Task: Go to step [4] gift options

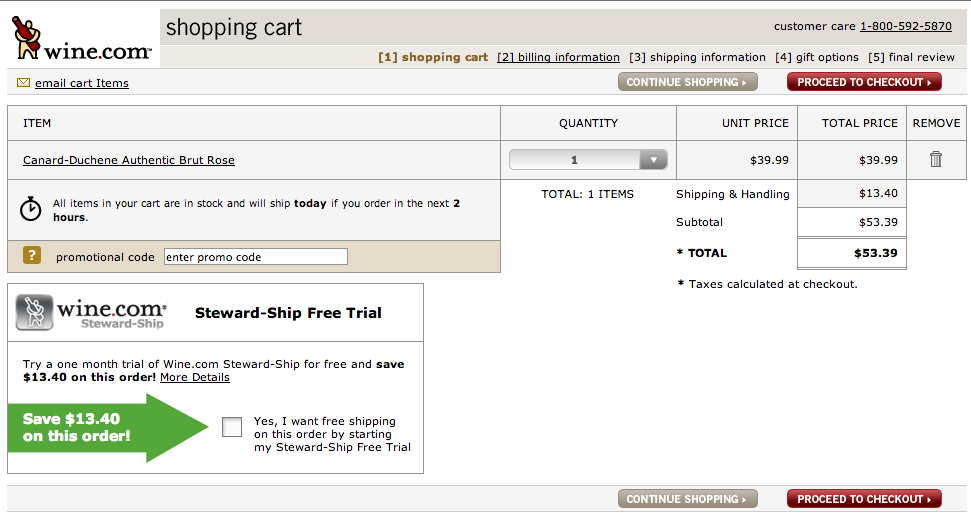Action: point(817,57)
